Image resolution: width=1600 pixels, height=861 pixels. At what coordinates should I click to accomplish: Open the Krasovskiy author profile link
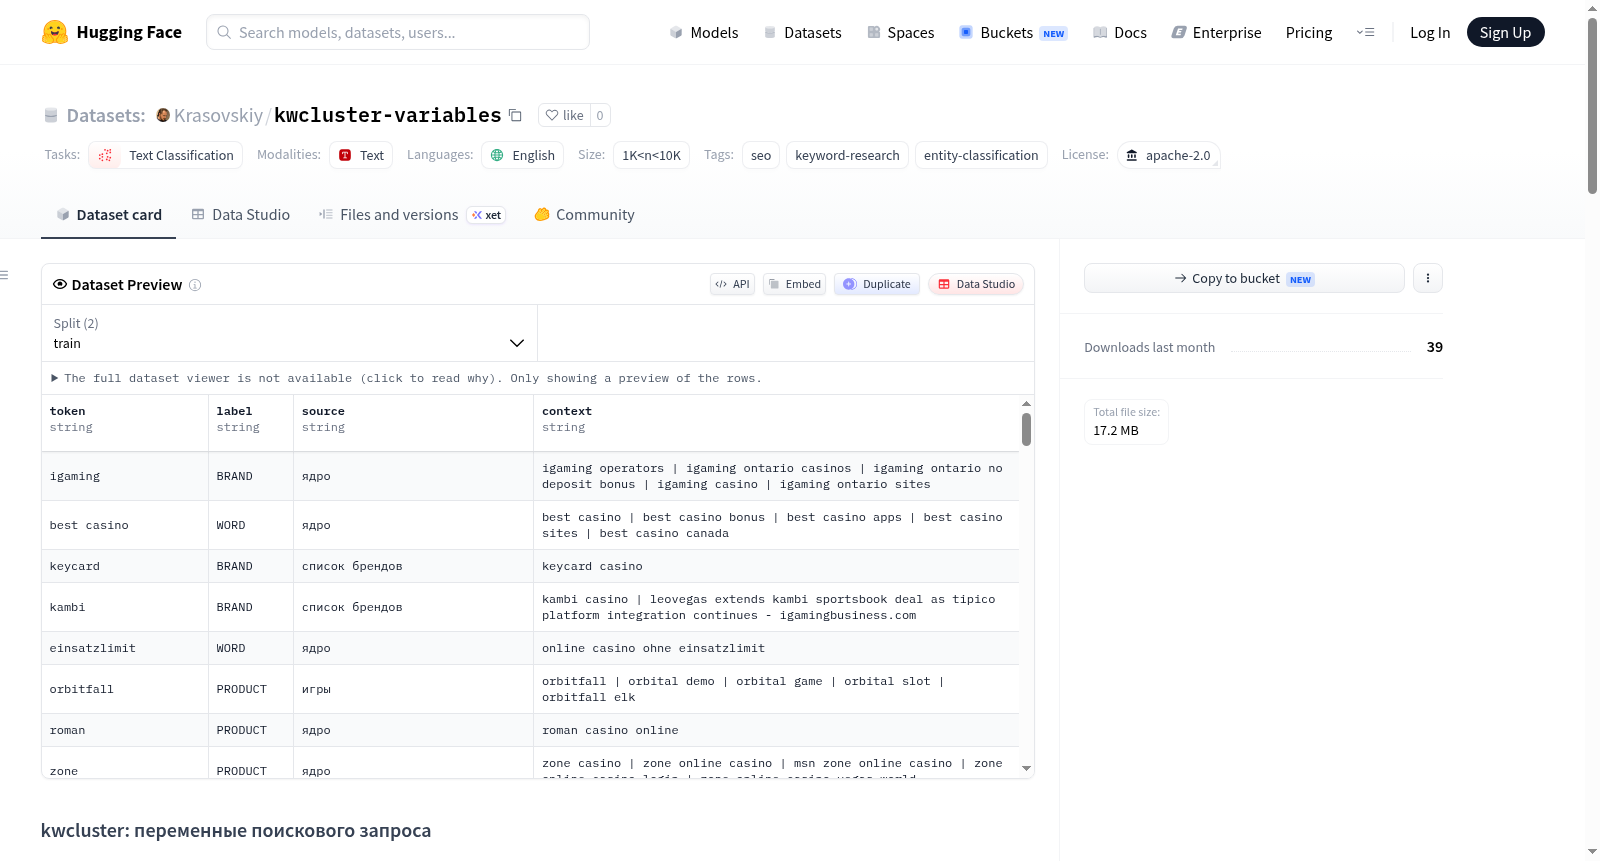click(x=218, y=115)
